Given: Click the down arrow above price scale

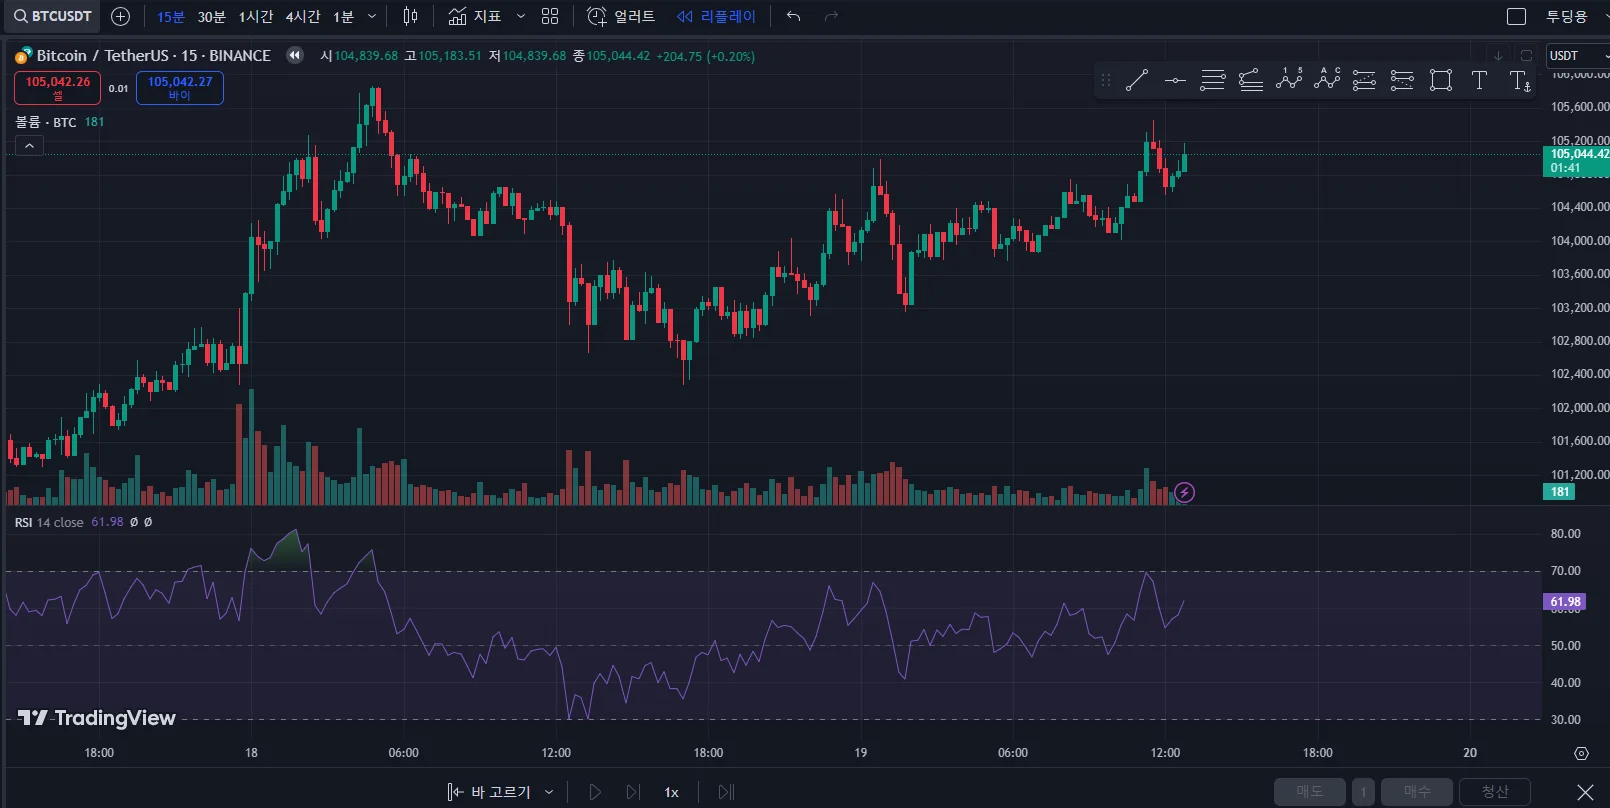Looking at the screenshot, I should coord(1498,56).
